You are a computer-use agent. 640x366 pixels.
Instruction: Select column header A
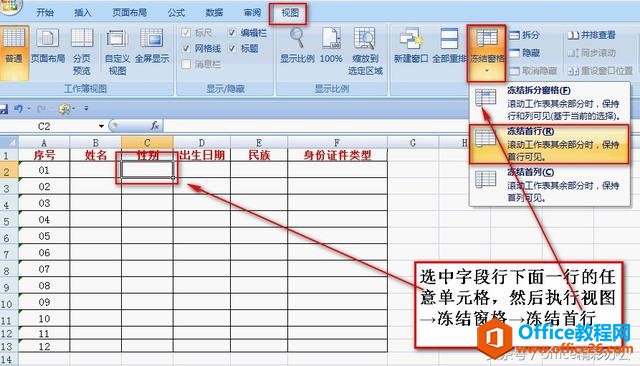44,142
